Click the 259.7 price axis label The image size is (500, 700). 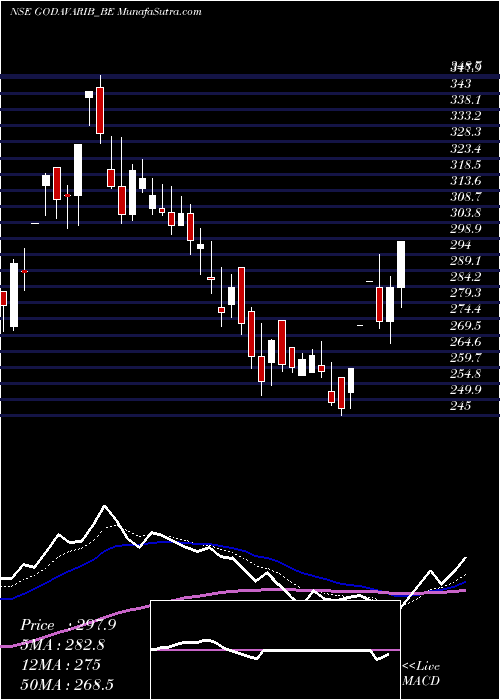click(x=465, y=358)
